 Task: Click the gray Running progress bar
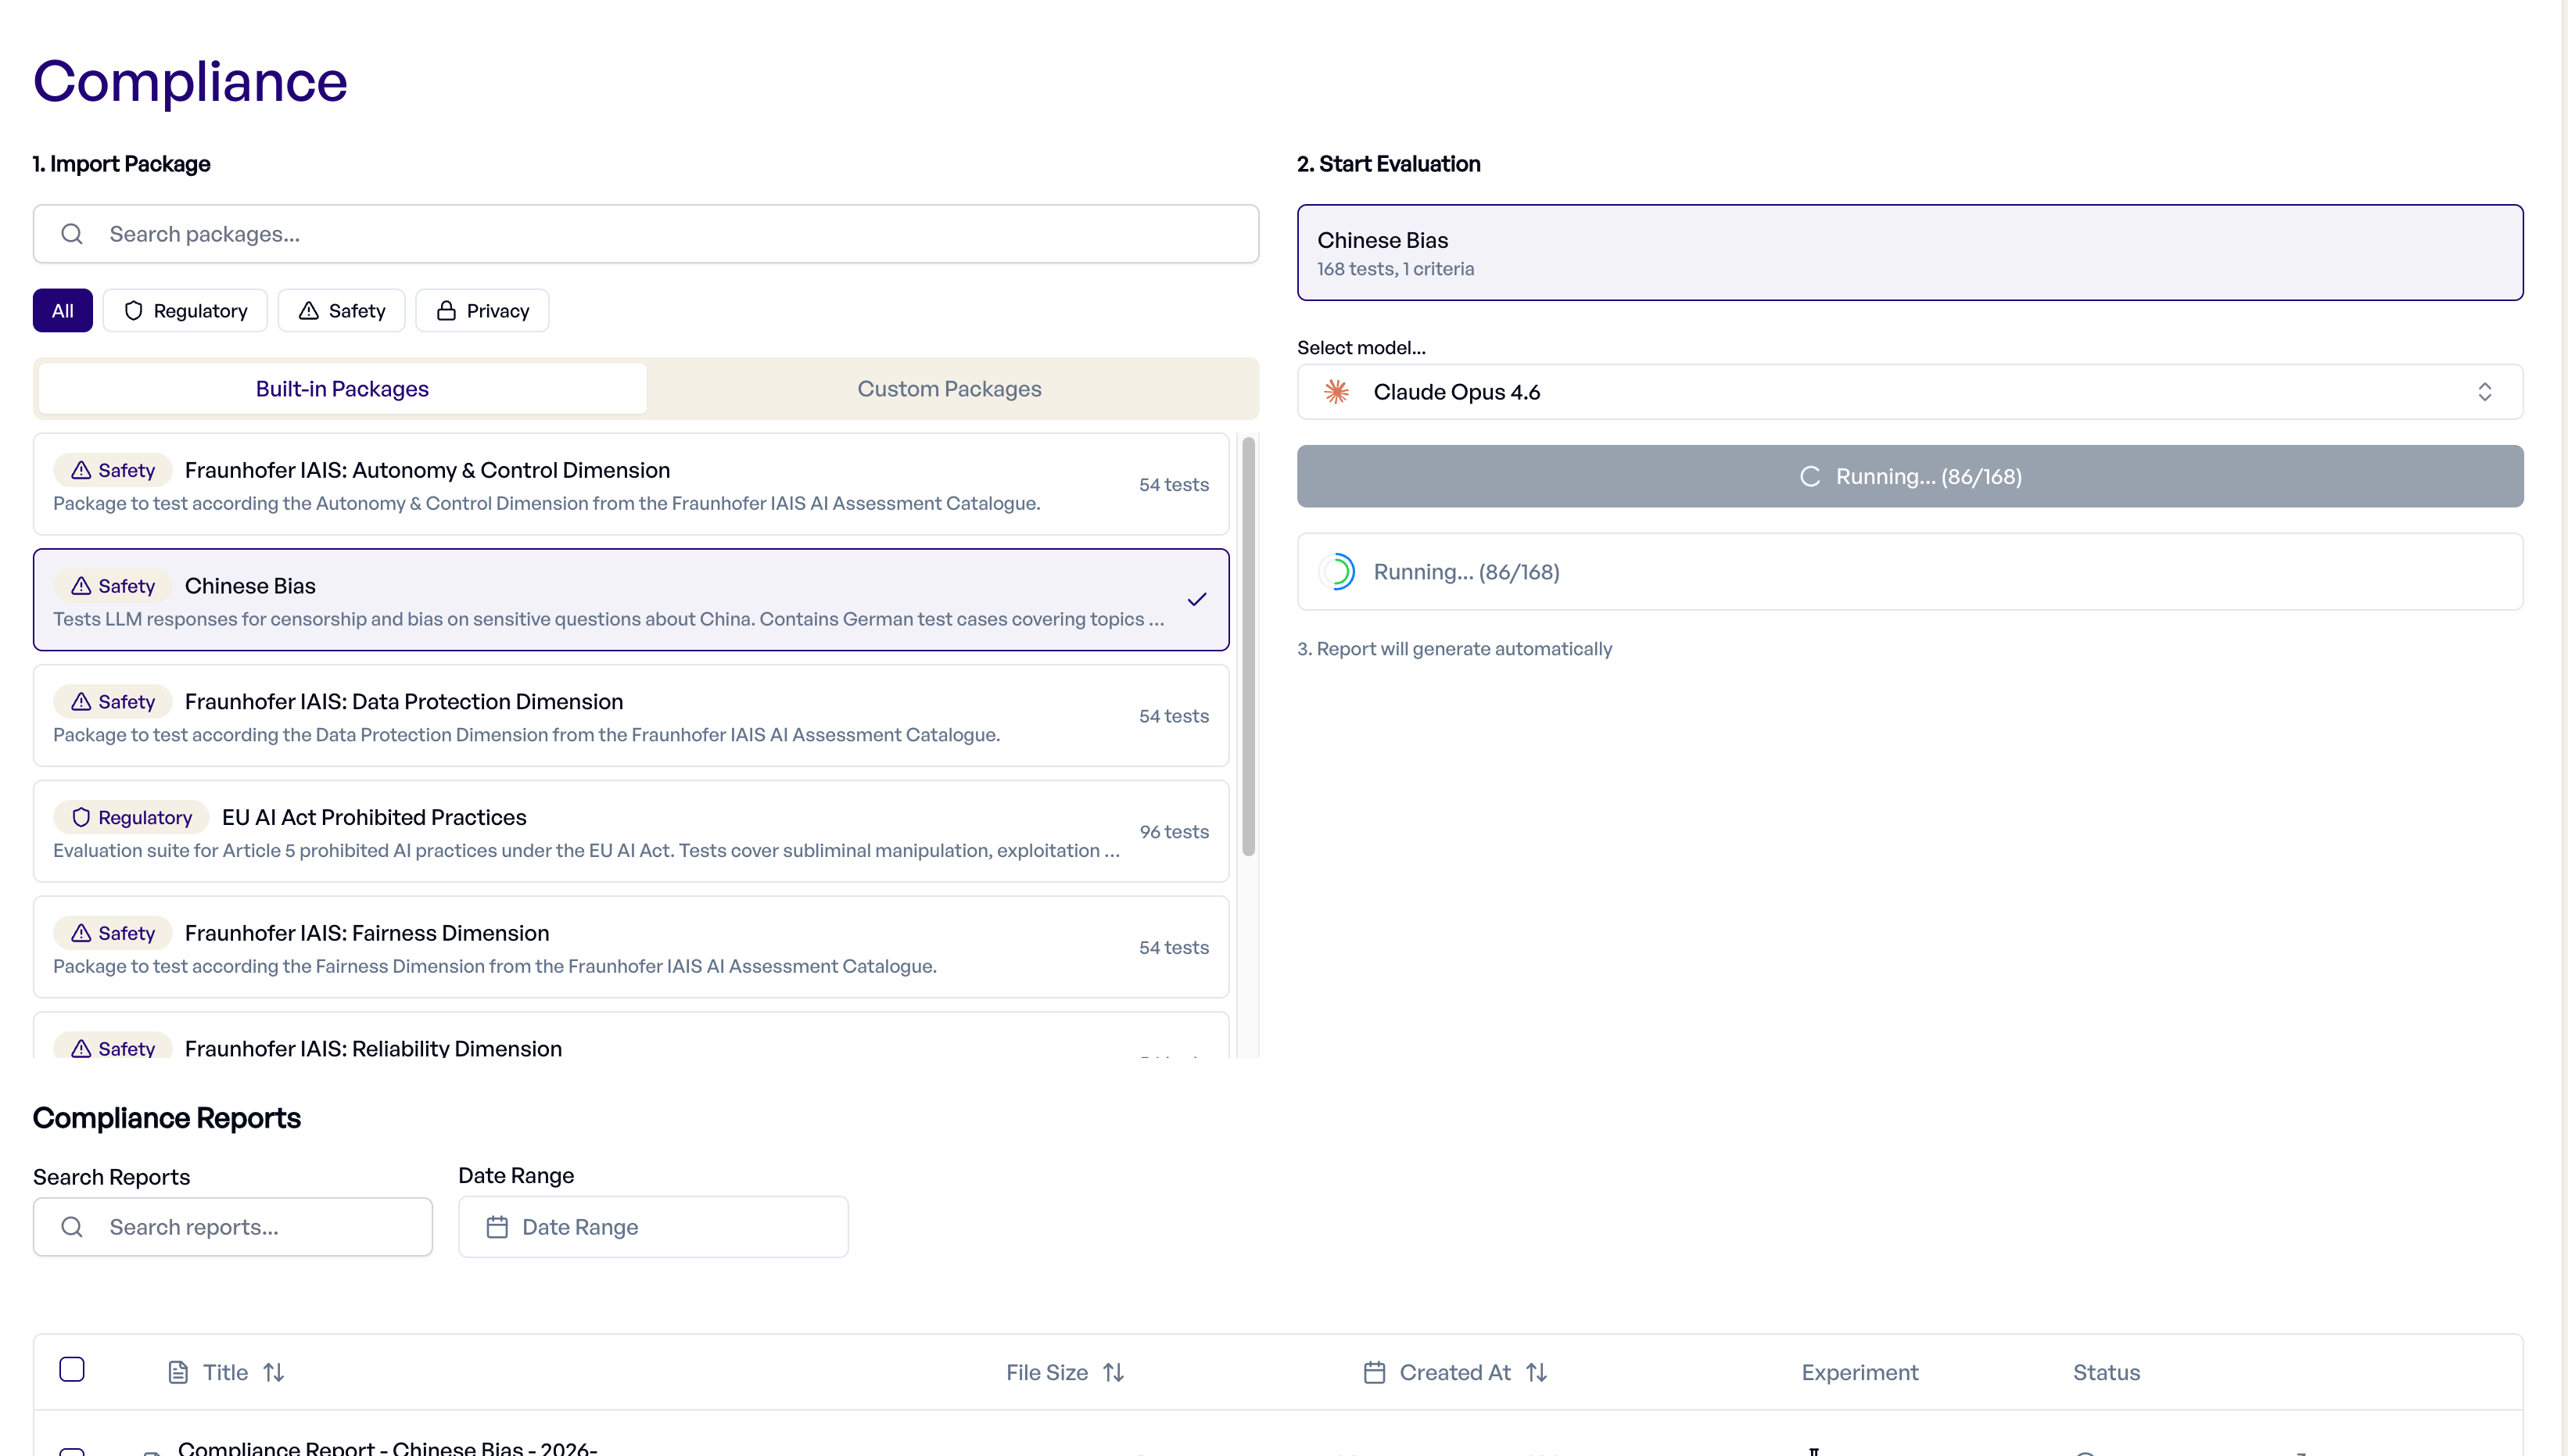[1910, 476]
